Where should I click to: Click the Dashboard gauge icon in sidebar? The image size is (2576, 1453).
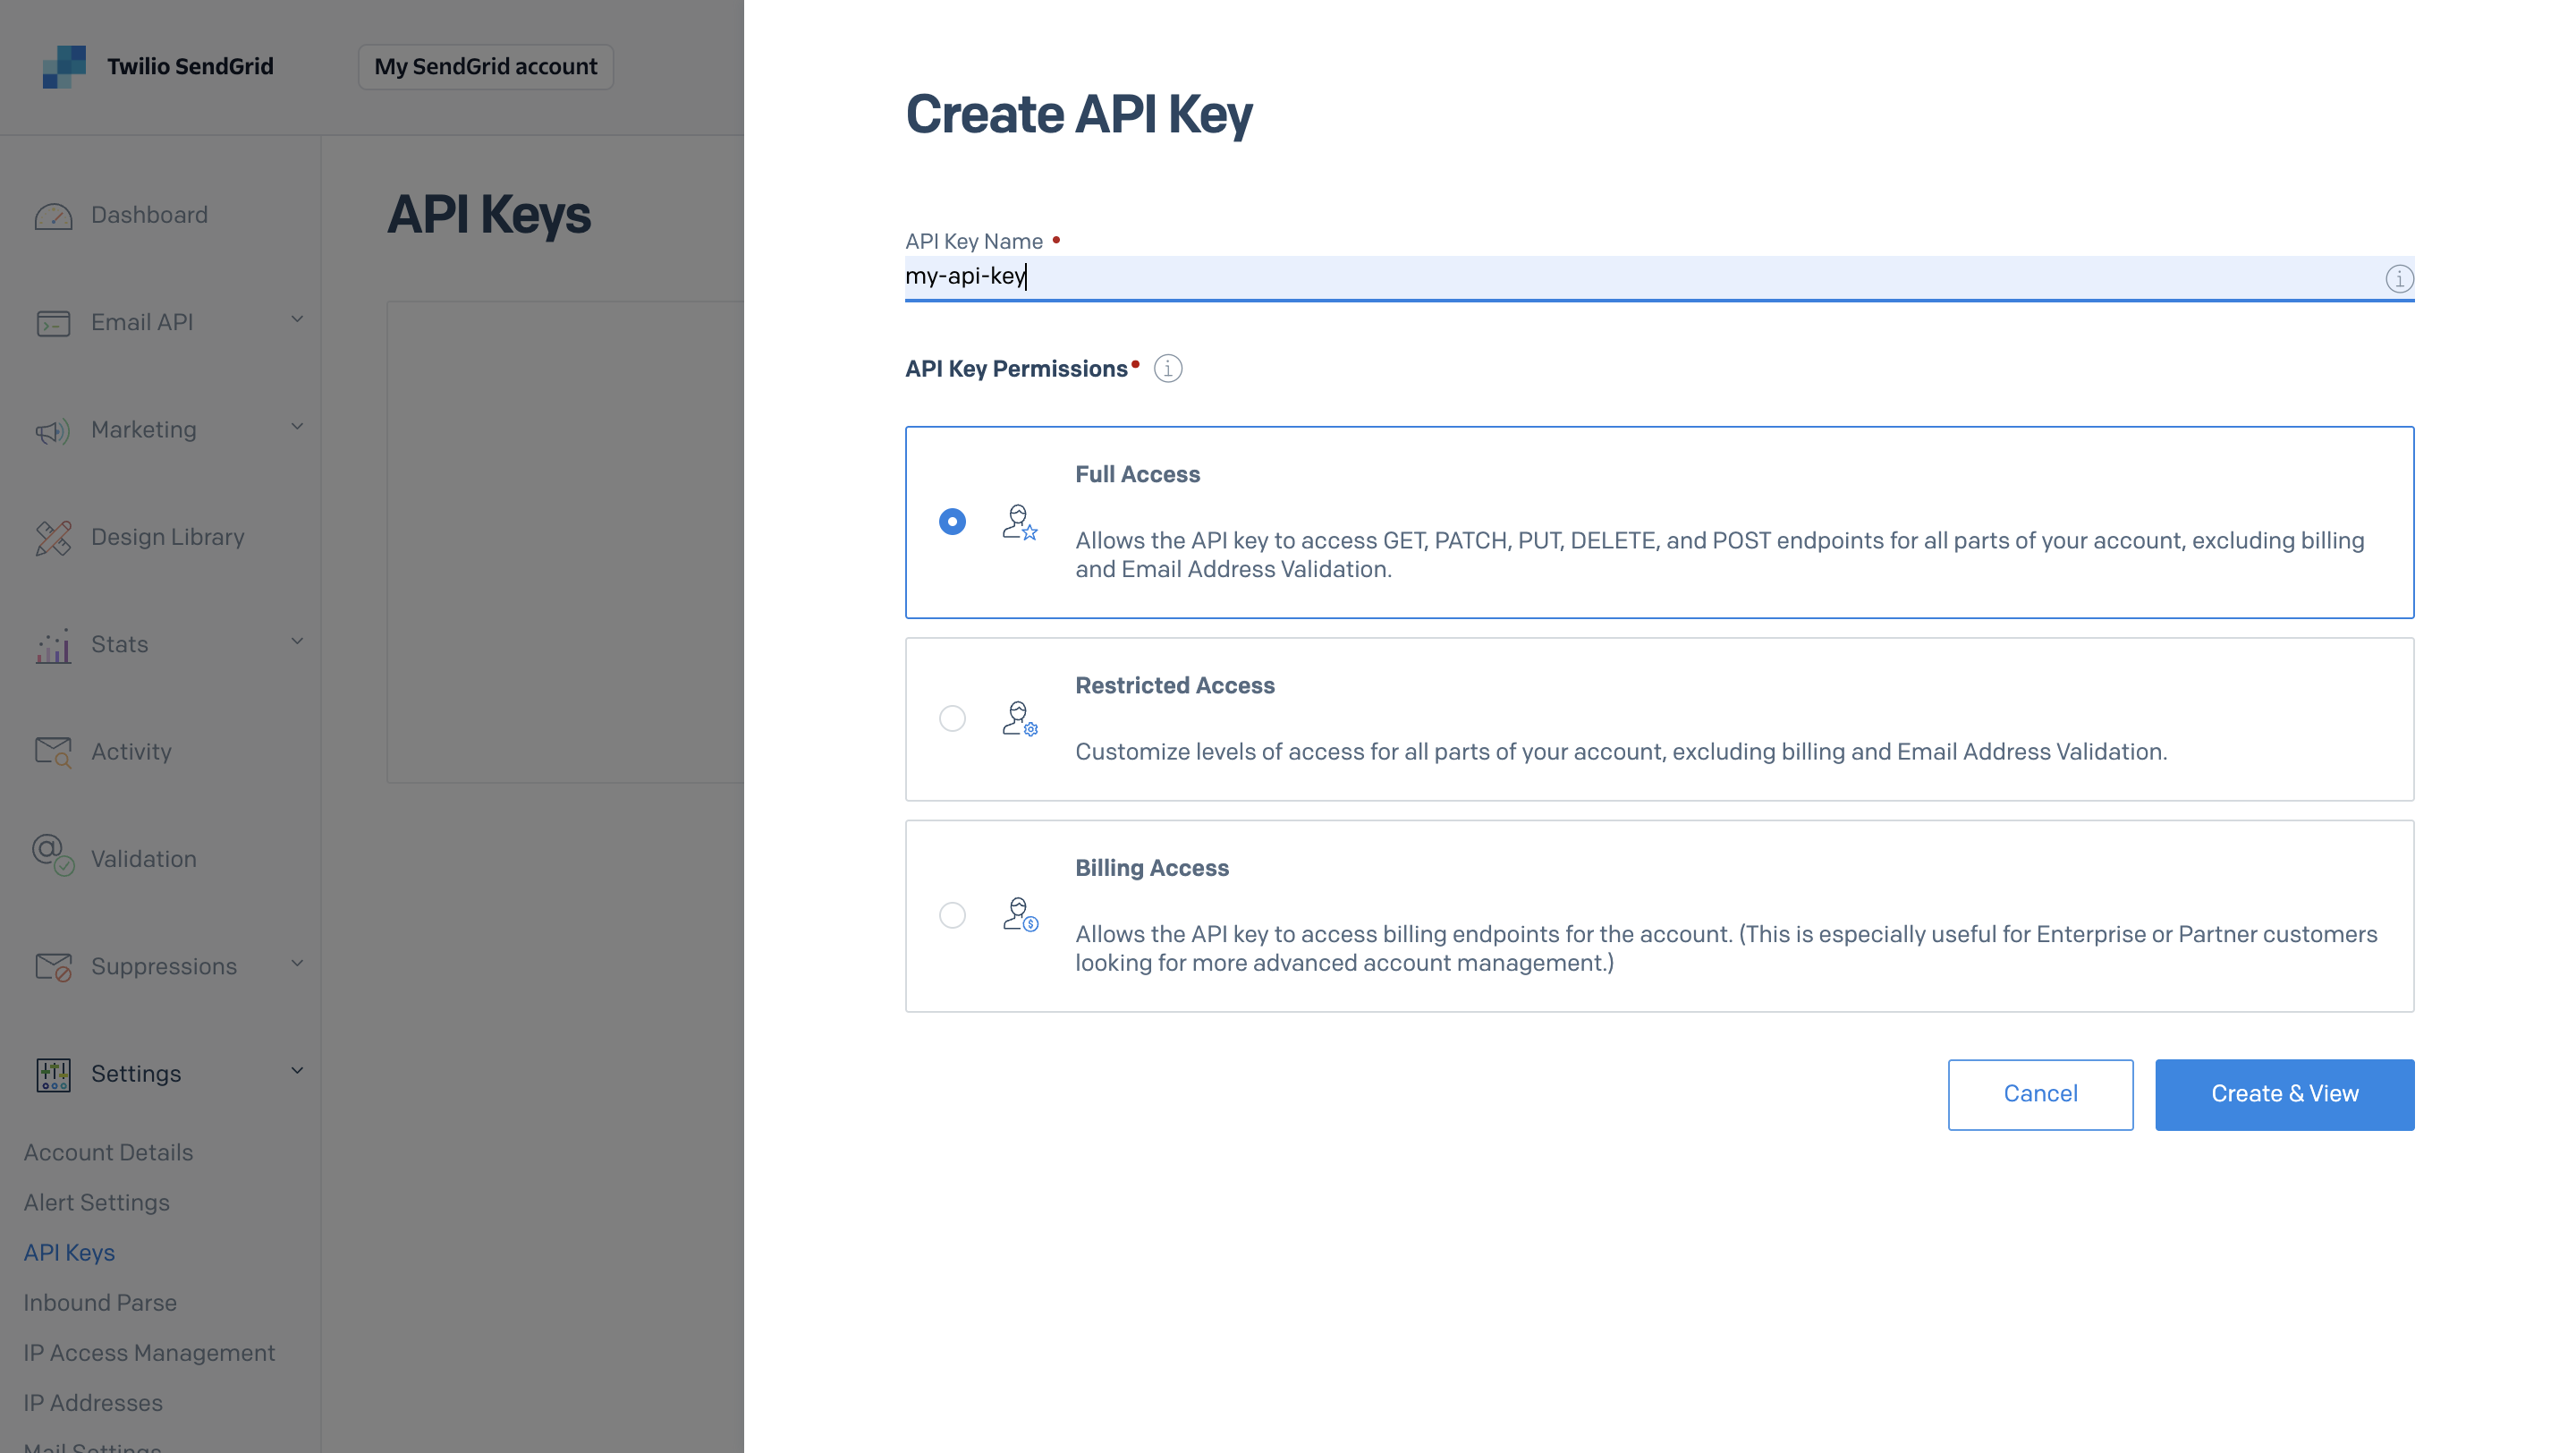click(53, 216)
